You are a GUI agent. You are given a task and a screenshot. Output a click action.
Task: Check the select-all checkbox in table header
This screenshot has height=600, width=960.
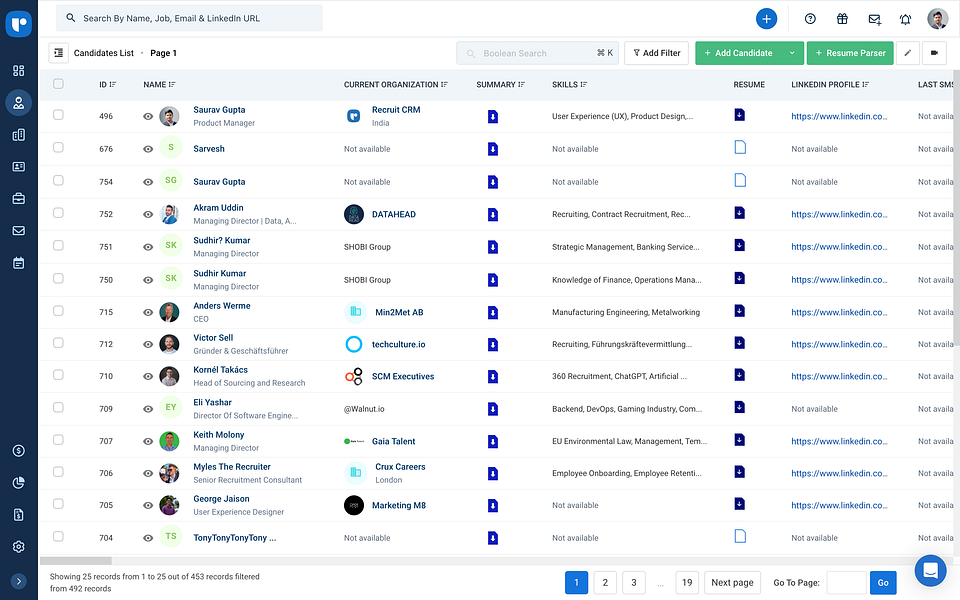pos(57,85)
